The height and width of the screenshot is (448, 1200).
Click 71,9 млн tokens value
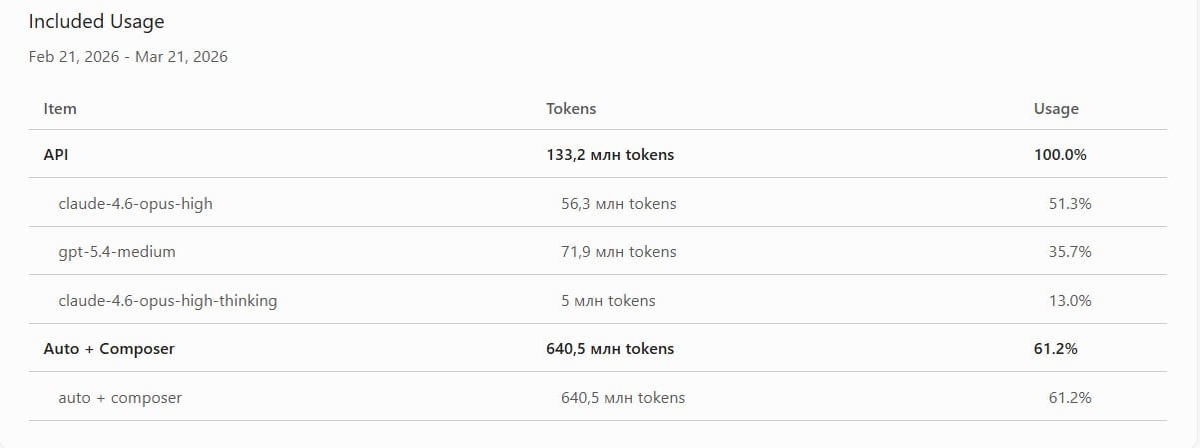pos(618,252)
